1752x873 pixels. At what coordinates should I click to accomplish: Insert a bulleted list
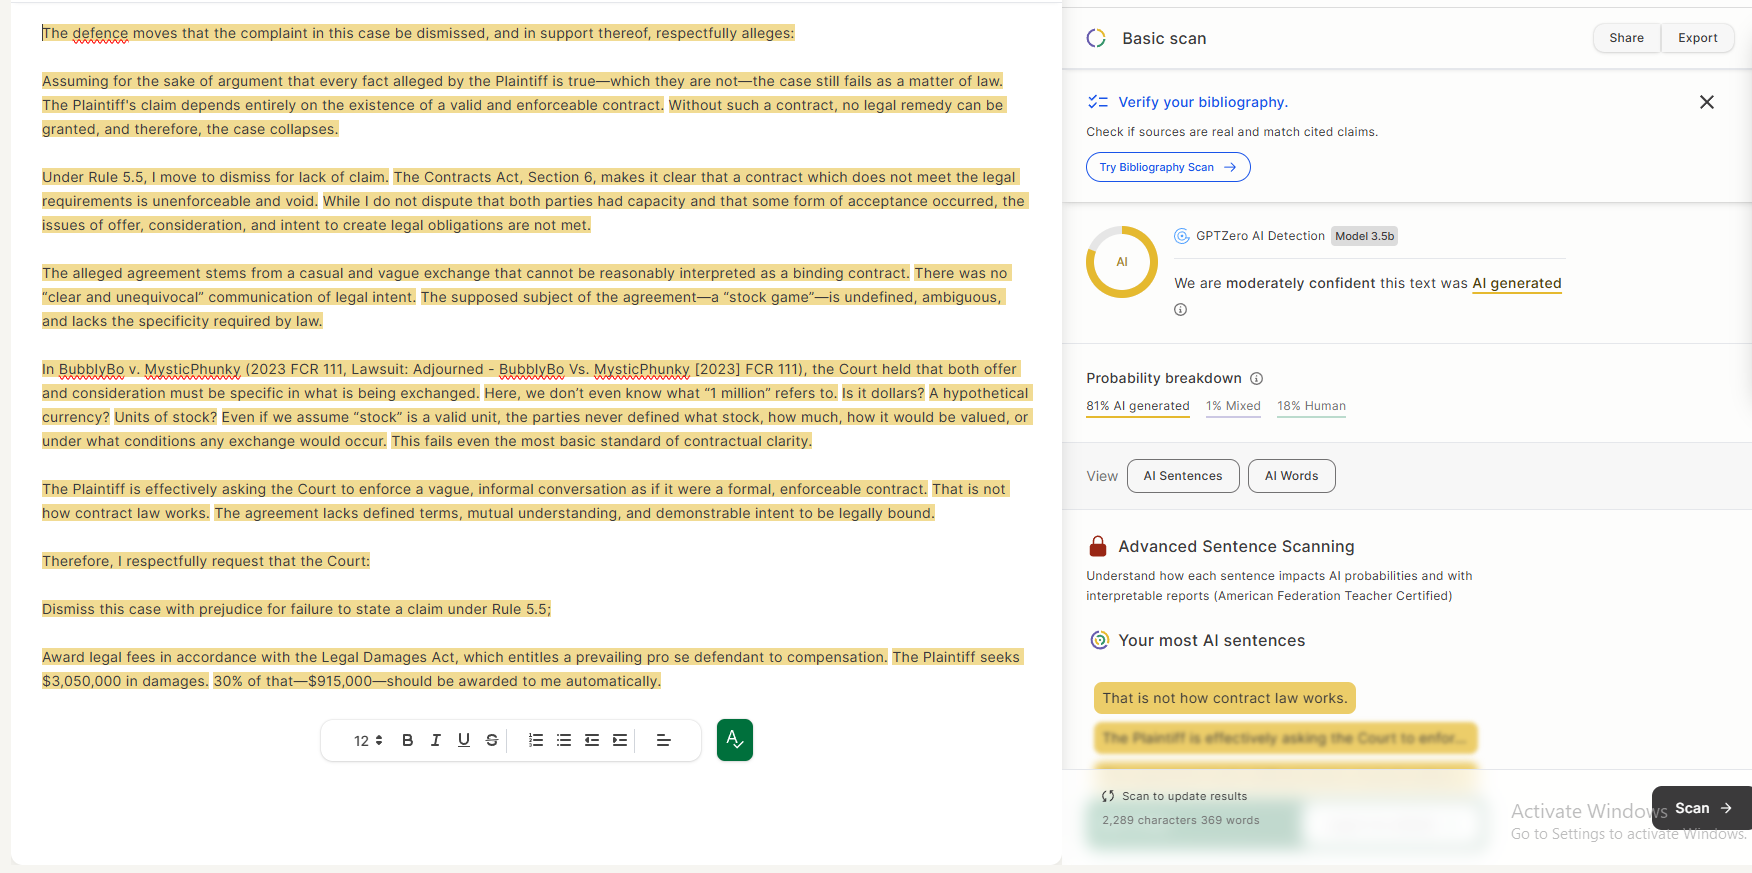pyautogui.click(x=564, y=740)
